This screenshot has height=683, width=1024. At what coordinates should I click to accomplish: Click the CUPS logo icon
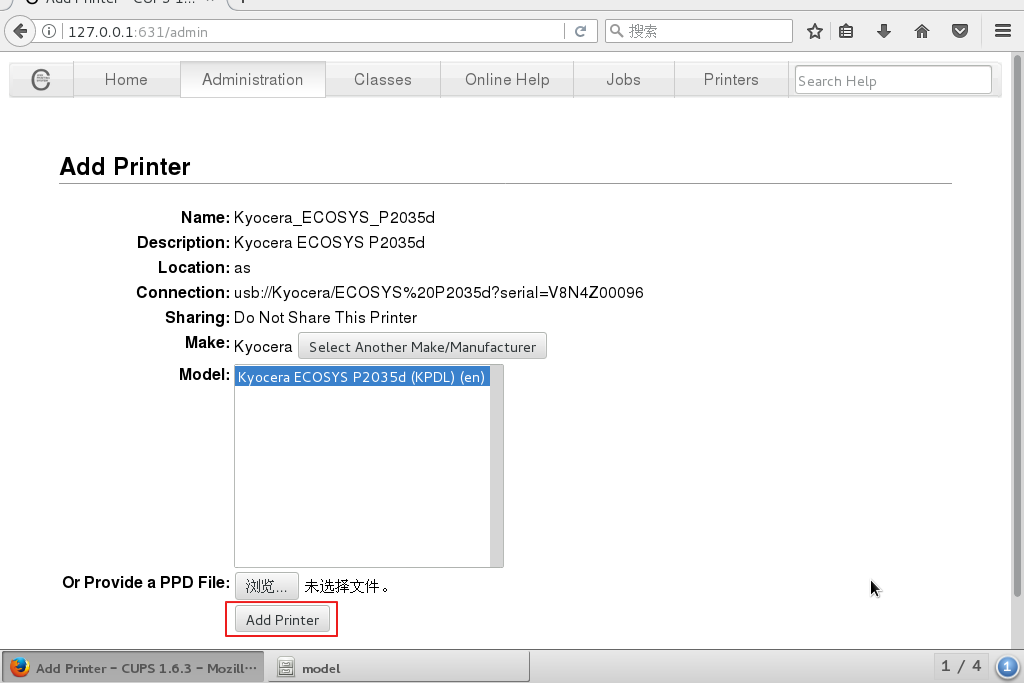tap(41, 80)
